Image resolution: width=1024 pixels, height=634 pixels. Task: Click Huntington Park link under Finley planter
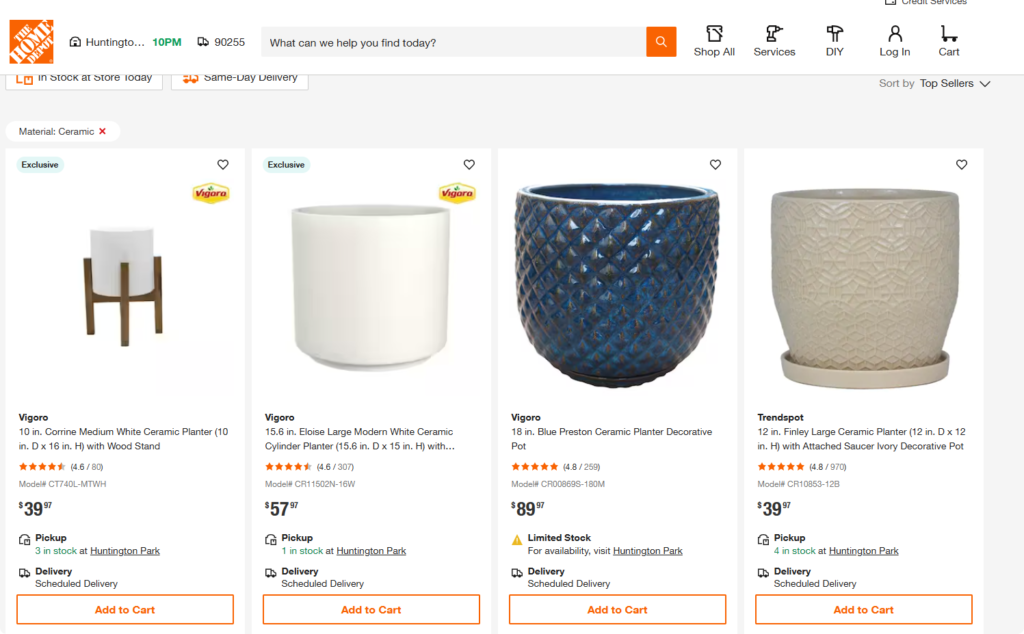[863, 551]
